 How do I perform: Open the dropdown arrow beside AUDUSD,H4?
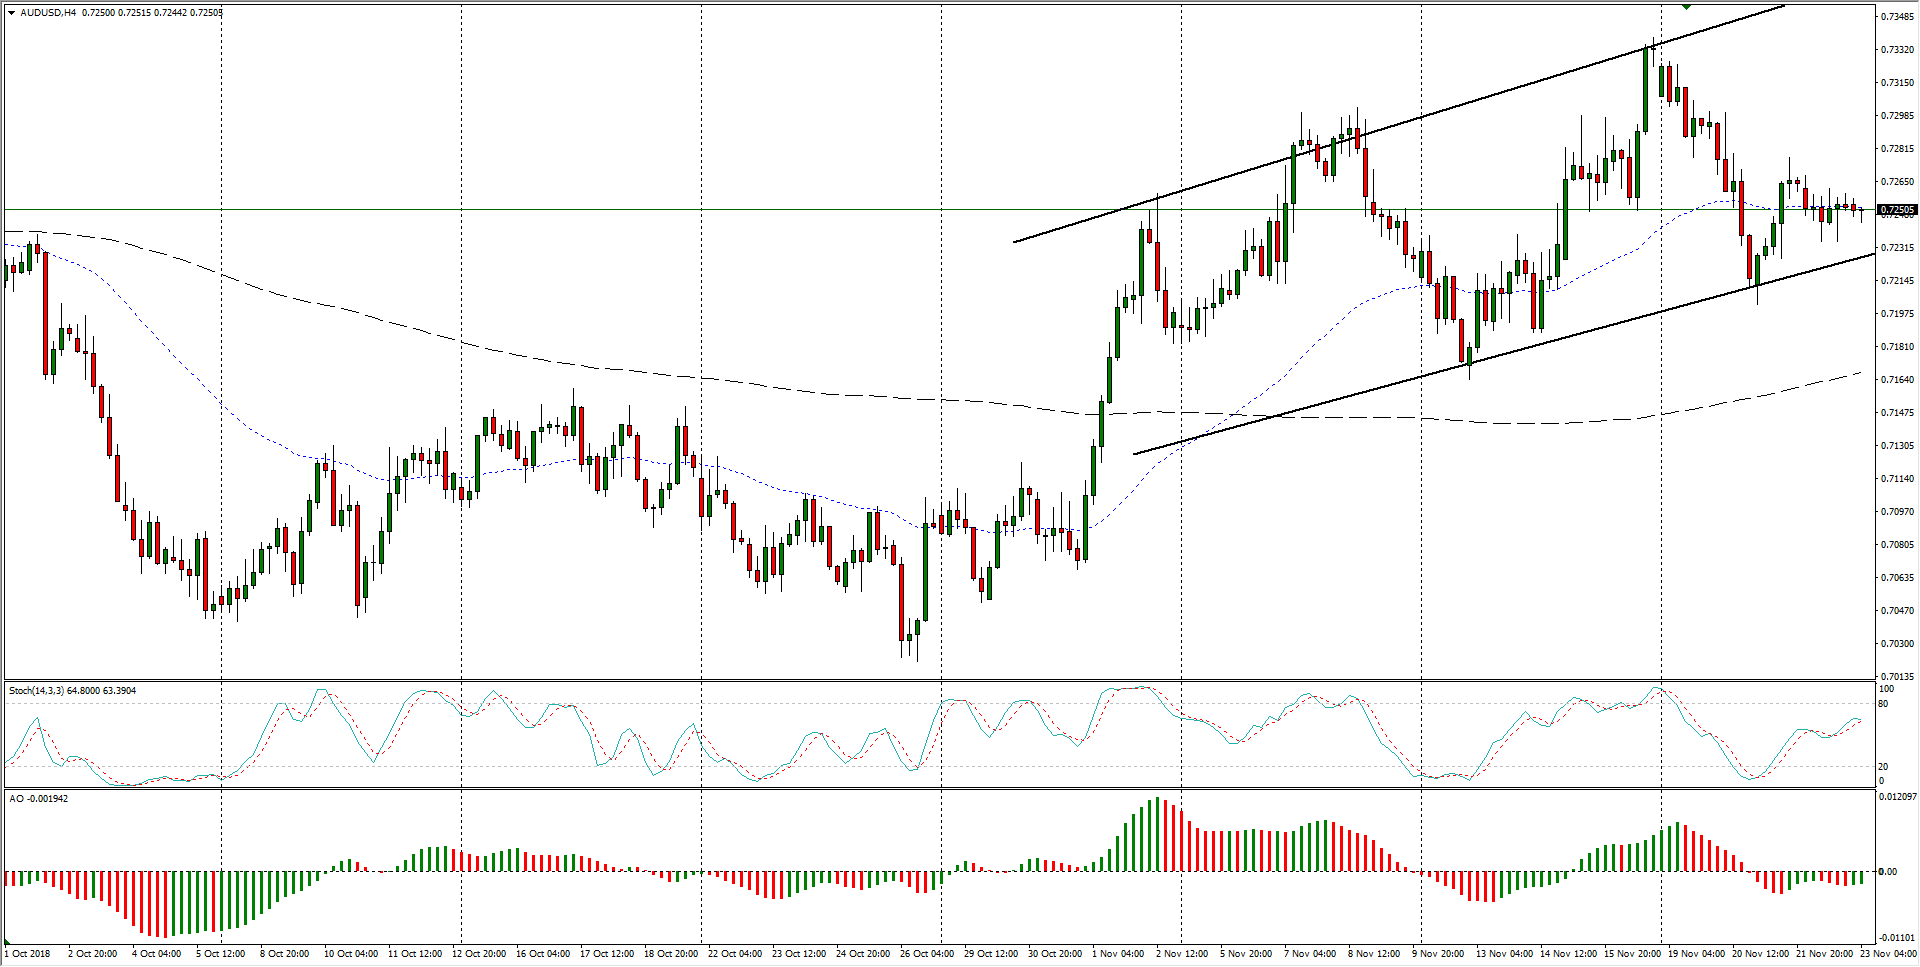tap(11, 13)
